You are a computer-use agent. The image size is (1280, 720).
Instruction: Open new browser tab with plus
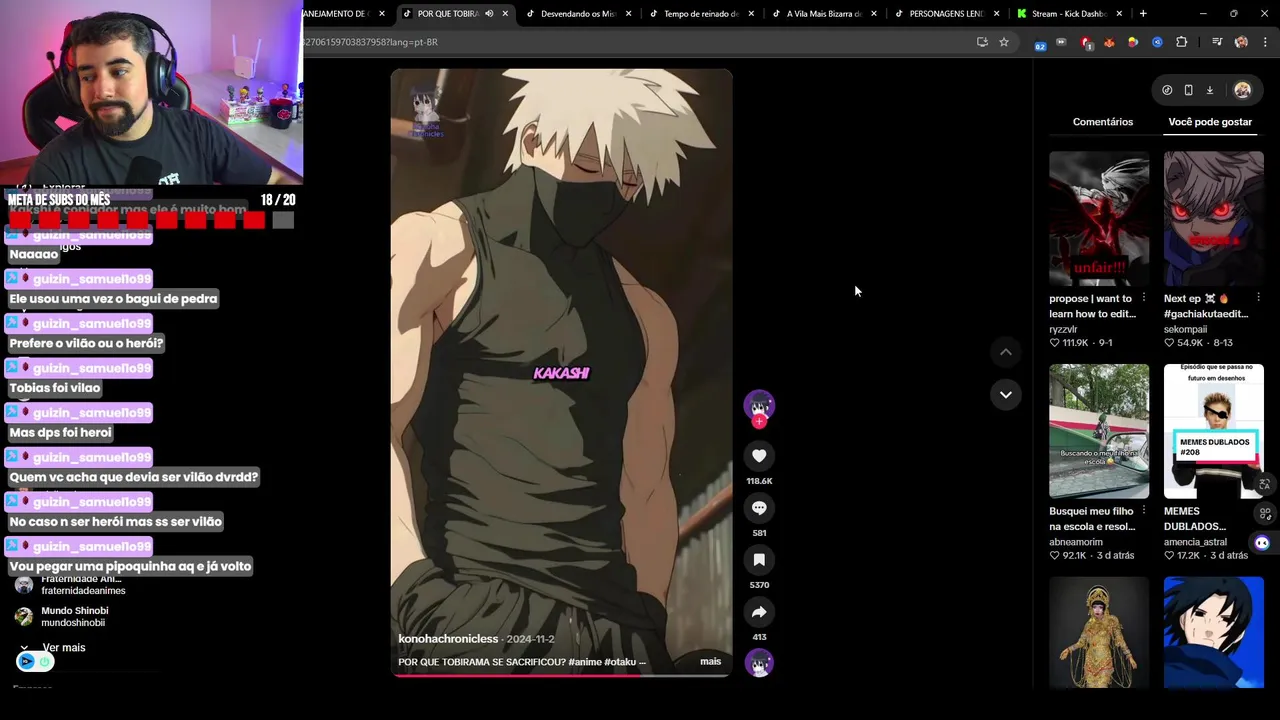pyautogui.click(x=1143, y=14)
